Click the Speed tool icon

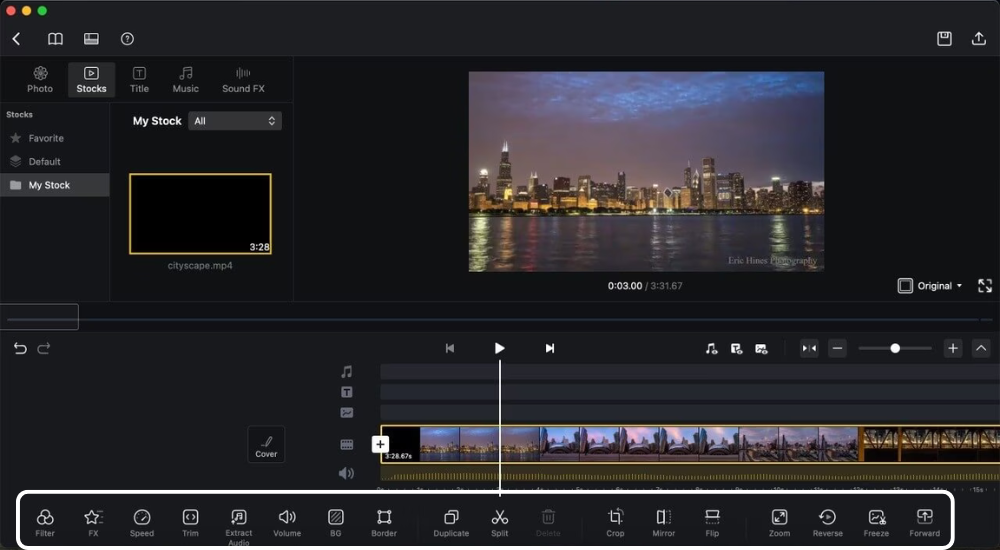(x=142, y=518)
